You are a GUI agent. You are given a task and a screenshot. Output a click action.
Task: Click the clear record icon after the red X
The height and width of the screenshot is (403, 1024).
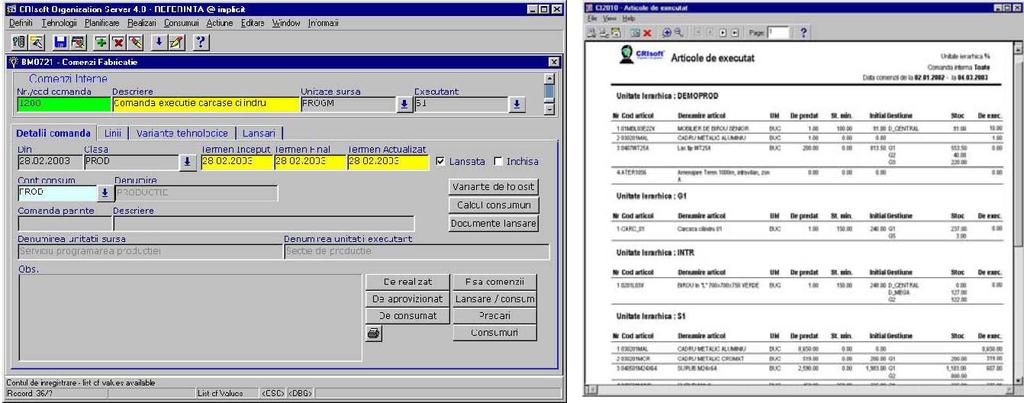pyautogui.click(x=135, y=42)
